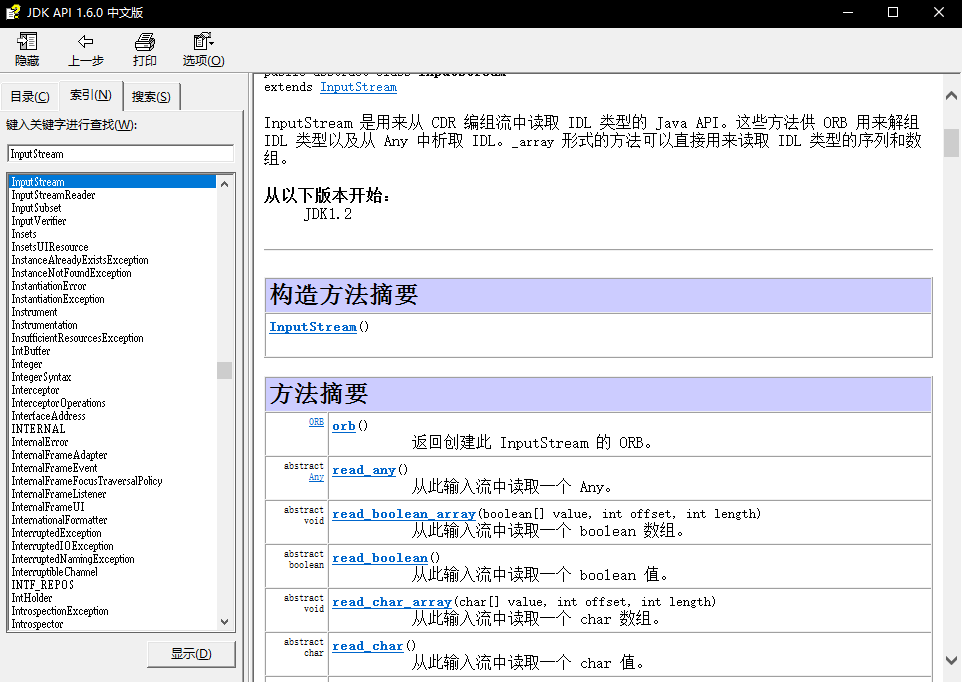The image size is (962, 682).
Task: Open the read_boolean_array method link
Action: (x=404, y=515)
